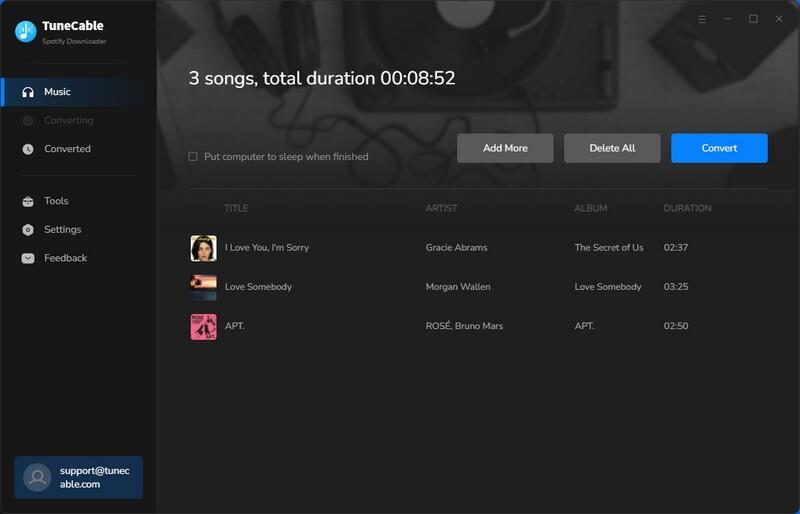Go to Settings in the sidebar
Viewport: 800px width, 514px height.
point(62,230)
